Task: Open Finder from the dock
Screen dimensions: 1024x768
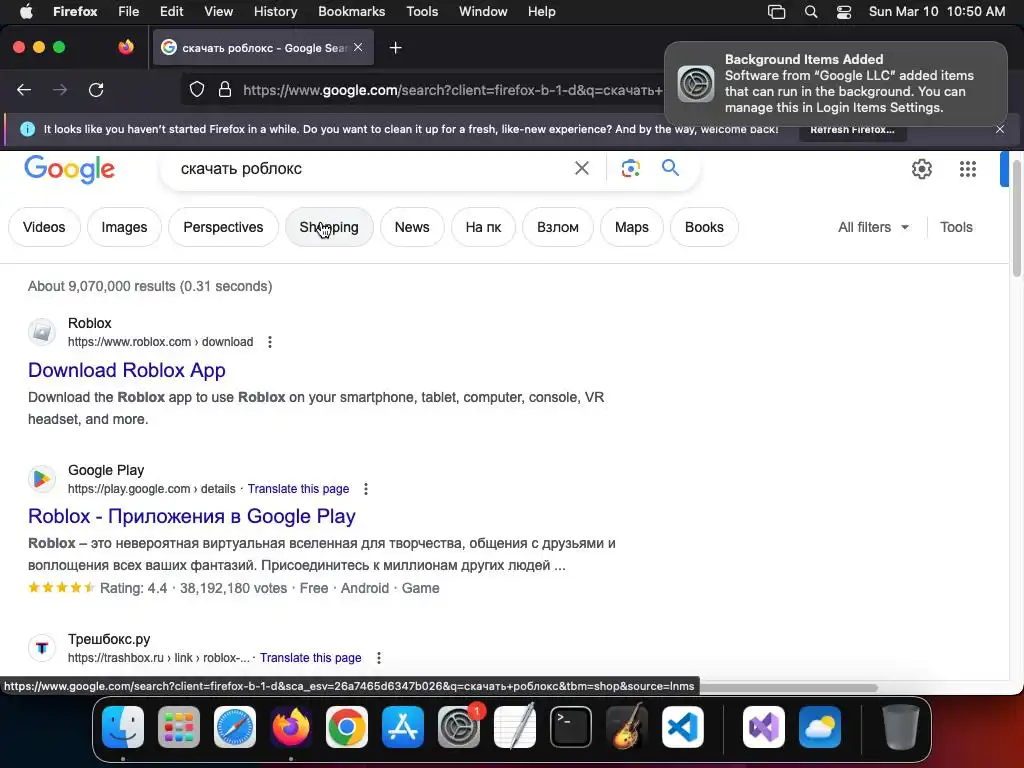Action: click(x=123, y=727)
